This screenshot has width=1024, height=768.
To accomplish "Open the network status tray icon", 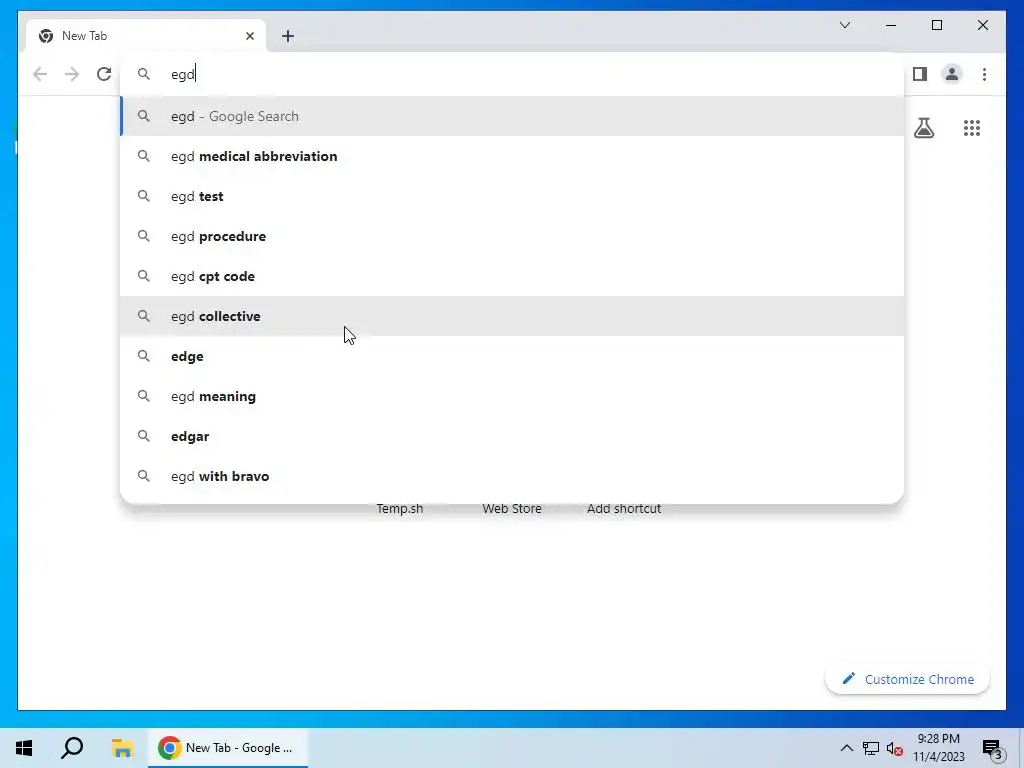I will (x=871, y=748).
